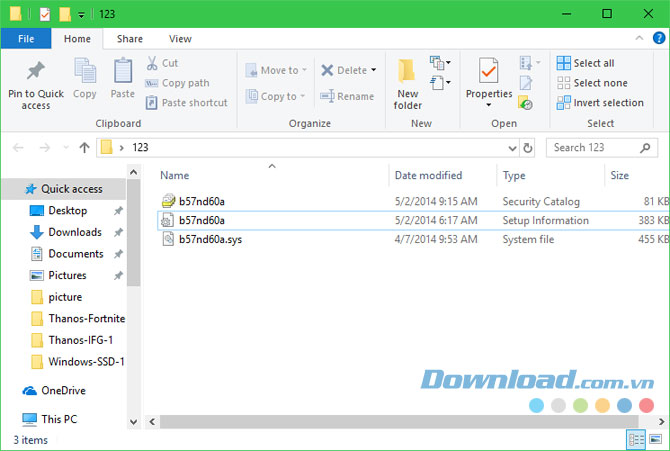670x451 pixels.
Task: Select Quick access in navigation pane
Action: tap(64, 189)
